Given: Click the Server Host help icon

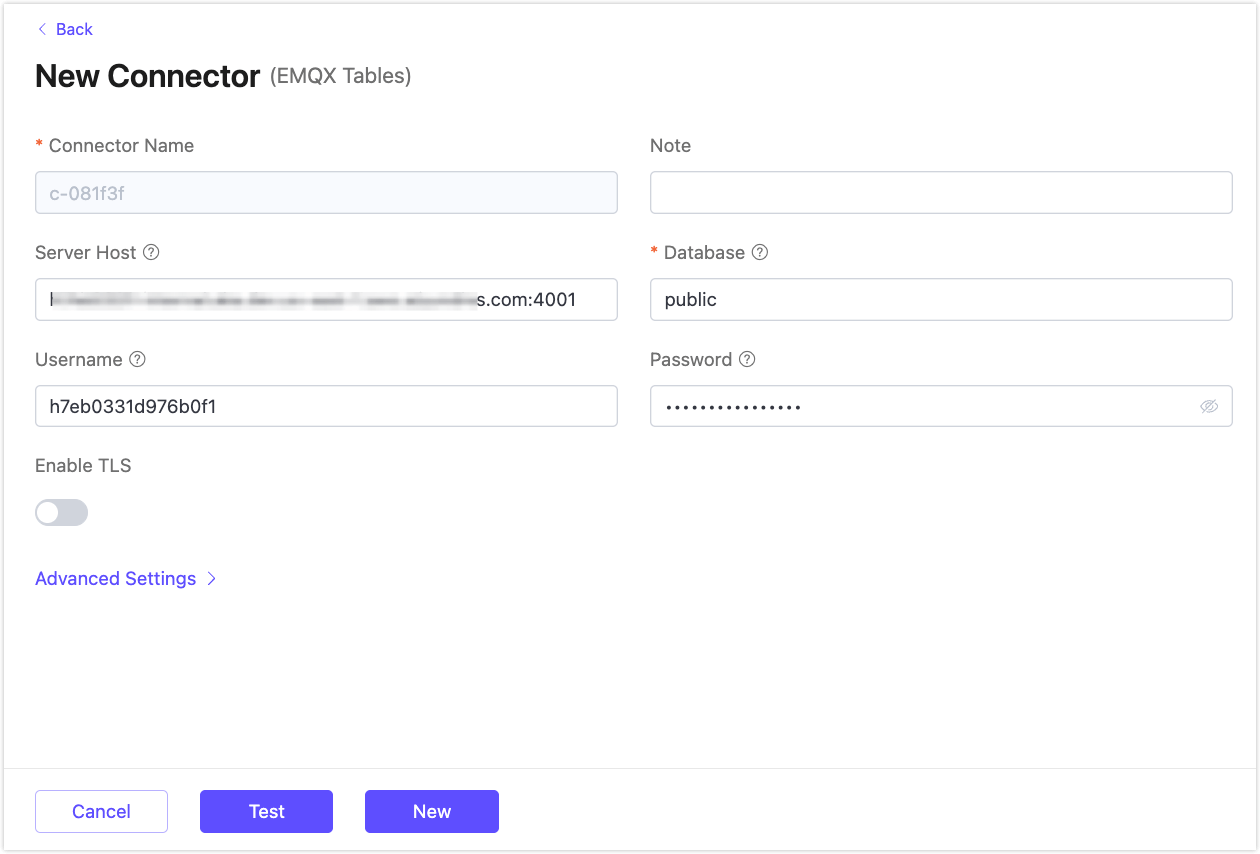Looking at the screenshot, I should tap(151, 253).
